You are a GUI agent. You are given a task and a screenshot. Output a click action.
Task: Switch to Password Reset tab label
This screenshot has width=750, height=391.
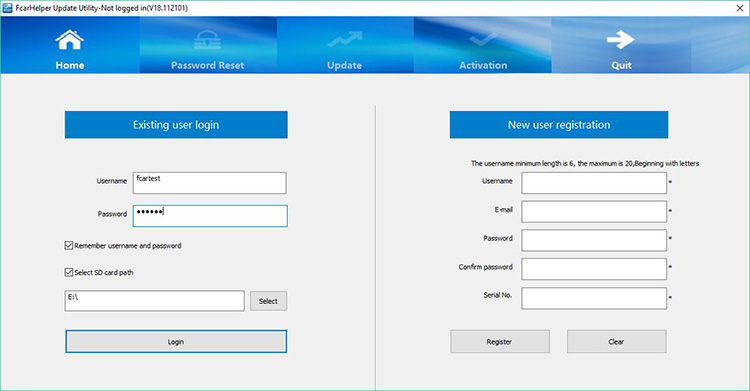[208, 65]
